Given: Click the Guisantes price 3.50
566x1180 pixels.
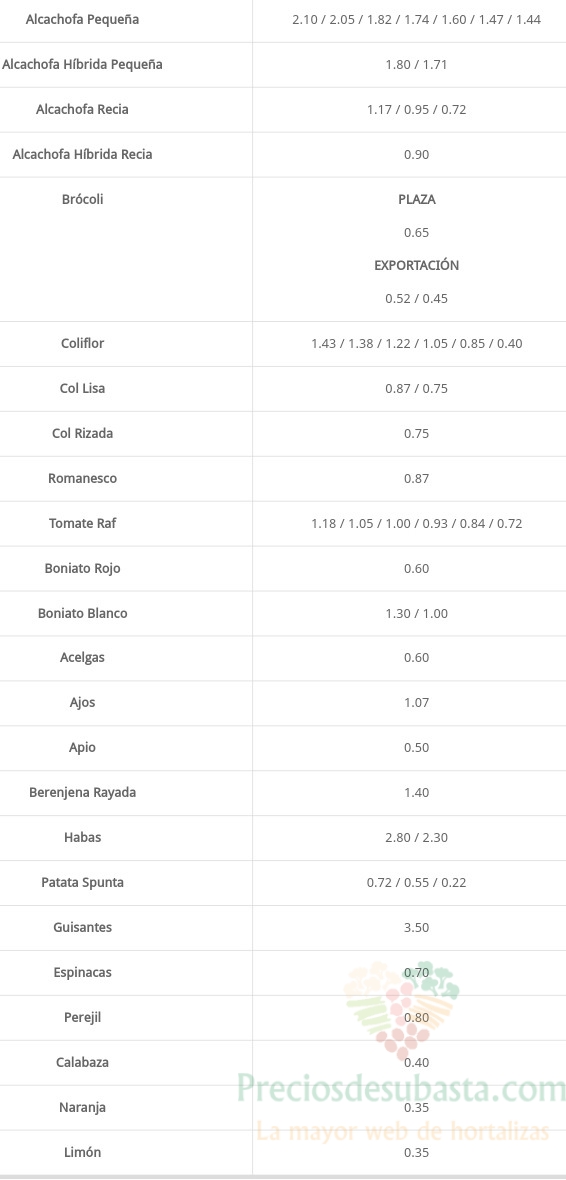Looking at the screenshot, I should 416,927.
